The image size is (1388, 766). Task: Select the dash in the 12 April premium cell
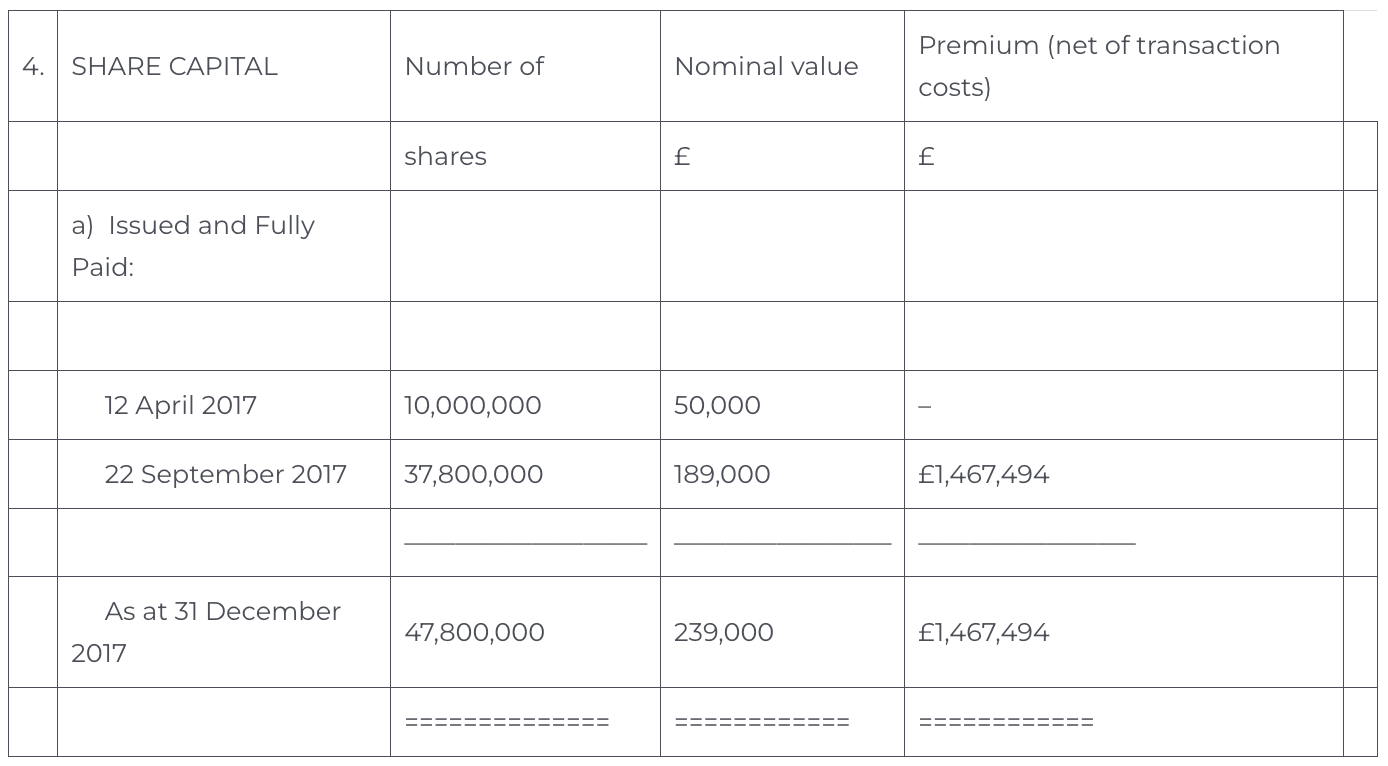(x=925, y=406)
